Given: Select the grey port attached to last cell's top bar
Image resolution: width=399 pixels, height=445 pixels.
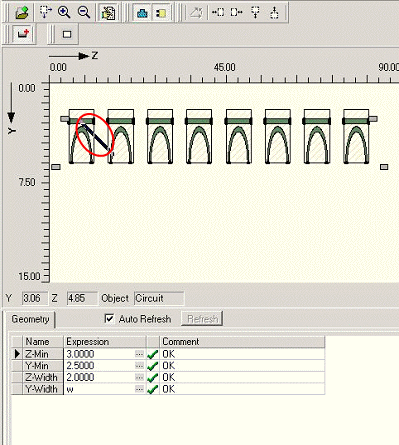Looking at the screenshot, I should [373, 119].
